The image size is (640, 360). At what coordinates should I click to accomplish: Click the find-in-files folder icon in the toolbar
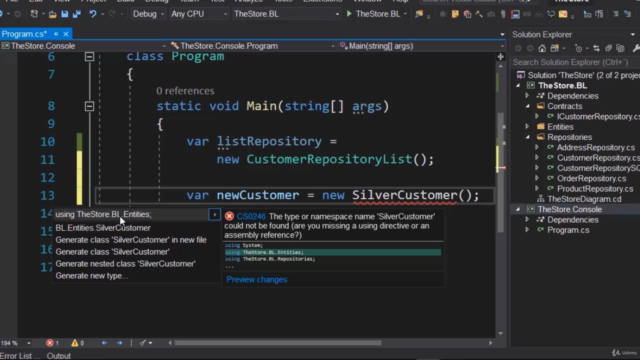coord(419,14)
